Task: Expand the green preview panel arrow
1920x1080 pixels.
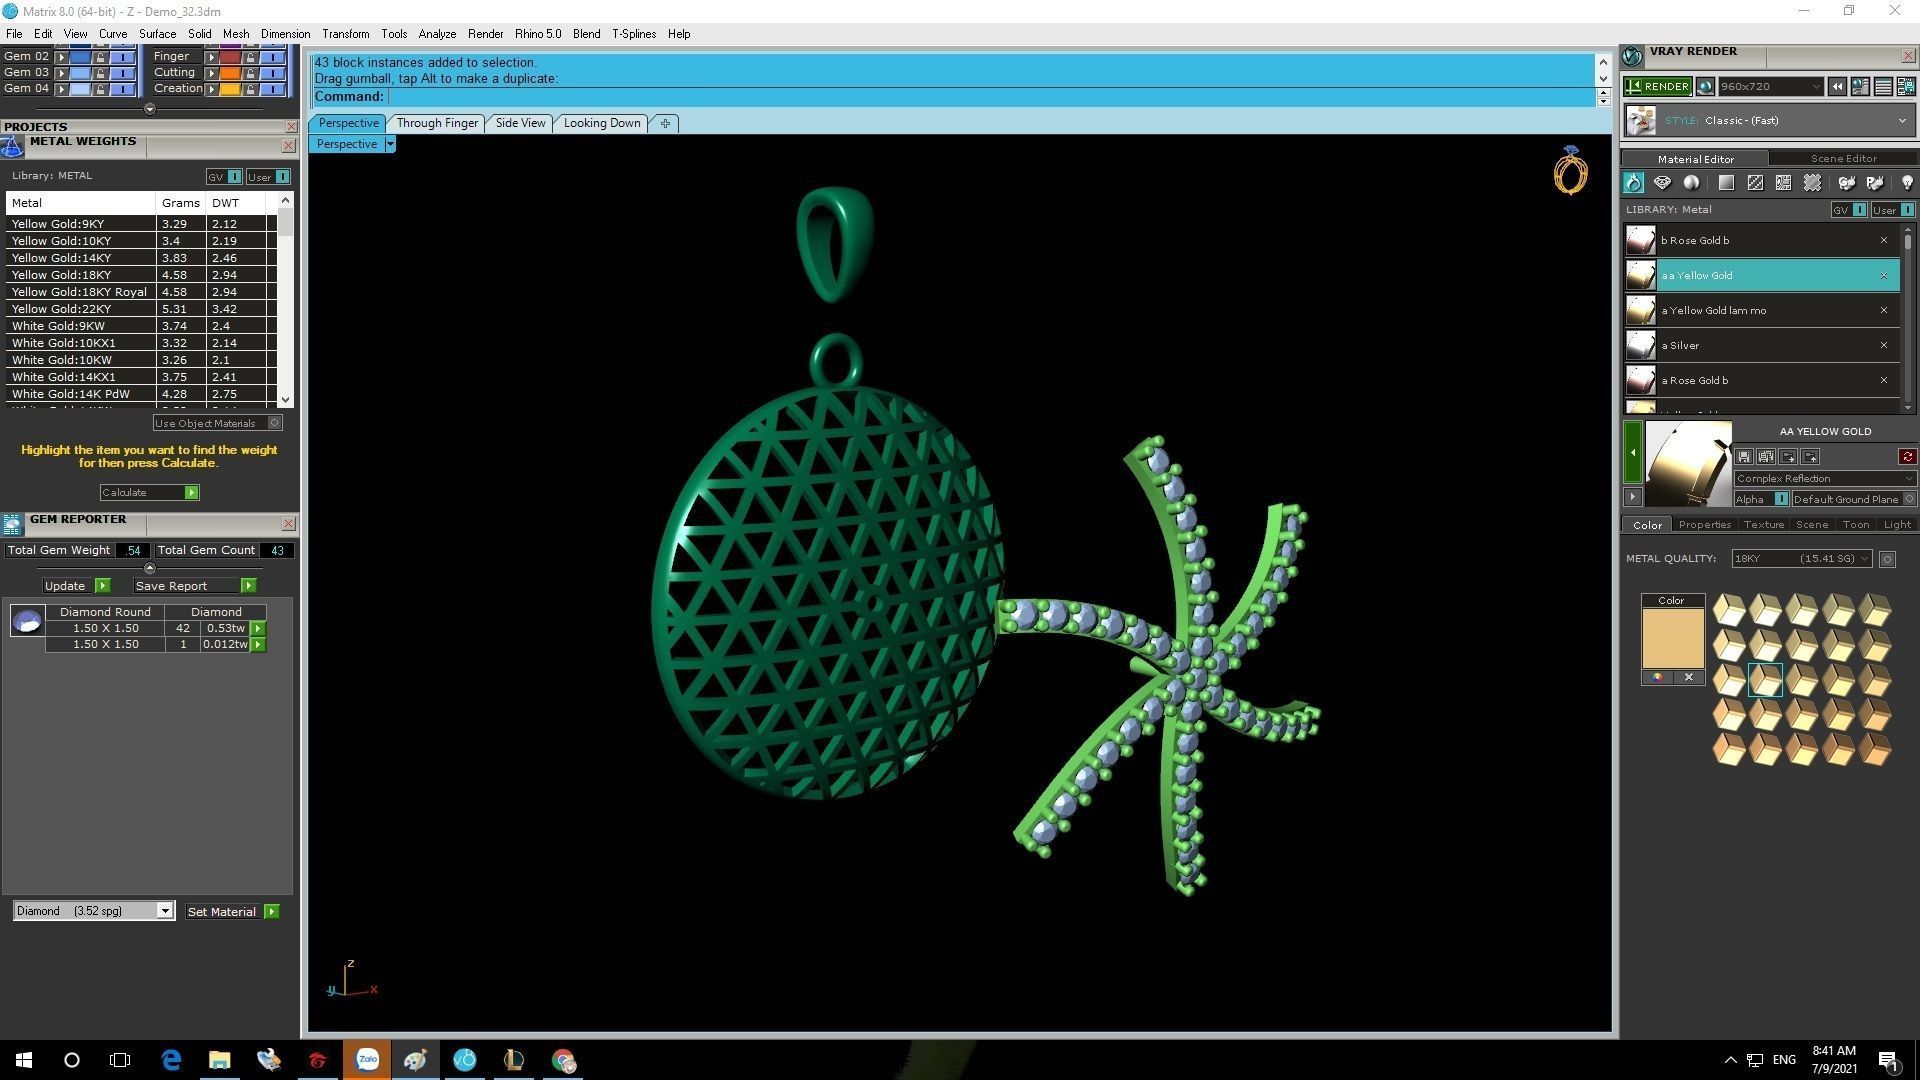Action: [x=1632, y=453]
